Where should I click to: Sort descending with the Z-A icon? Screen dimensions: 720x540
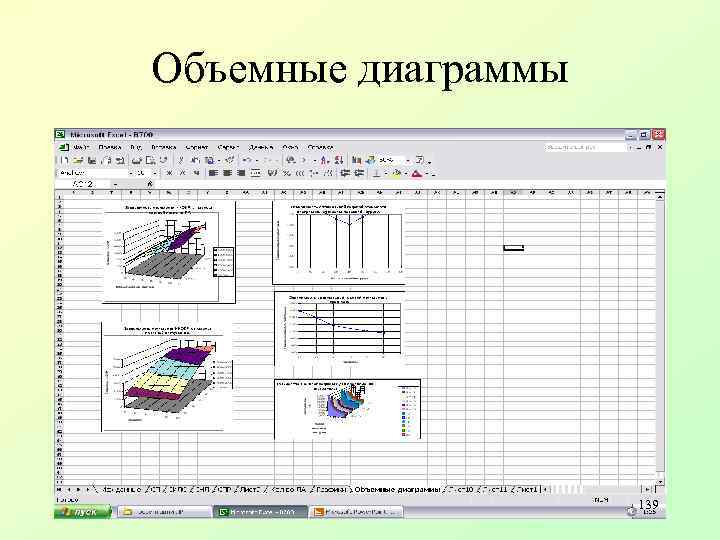click(339, 160)
